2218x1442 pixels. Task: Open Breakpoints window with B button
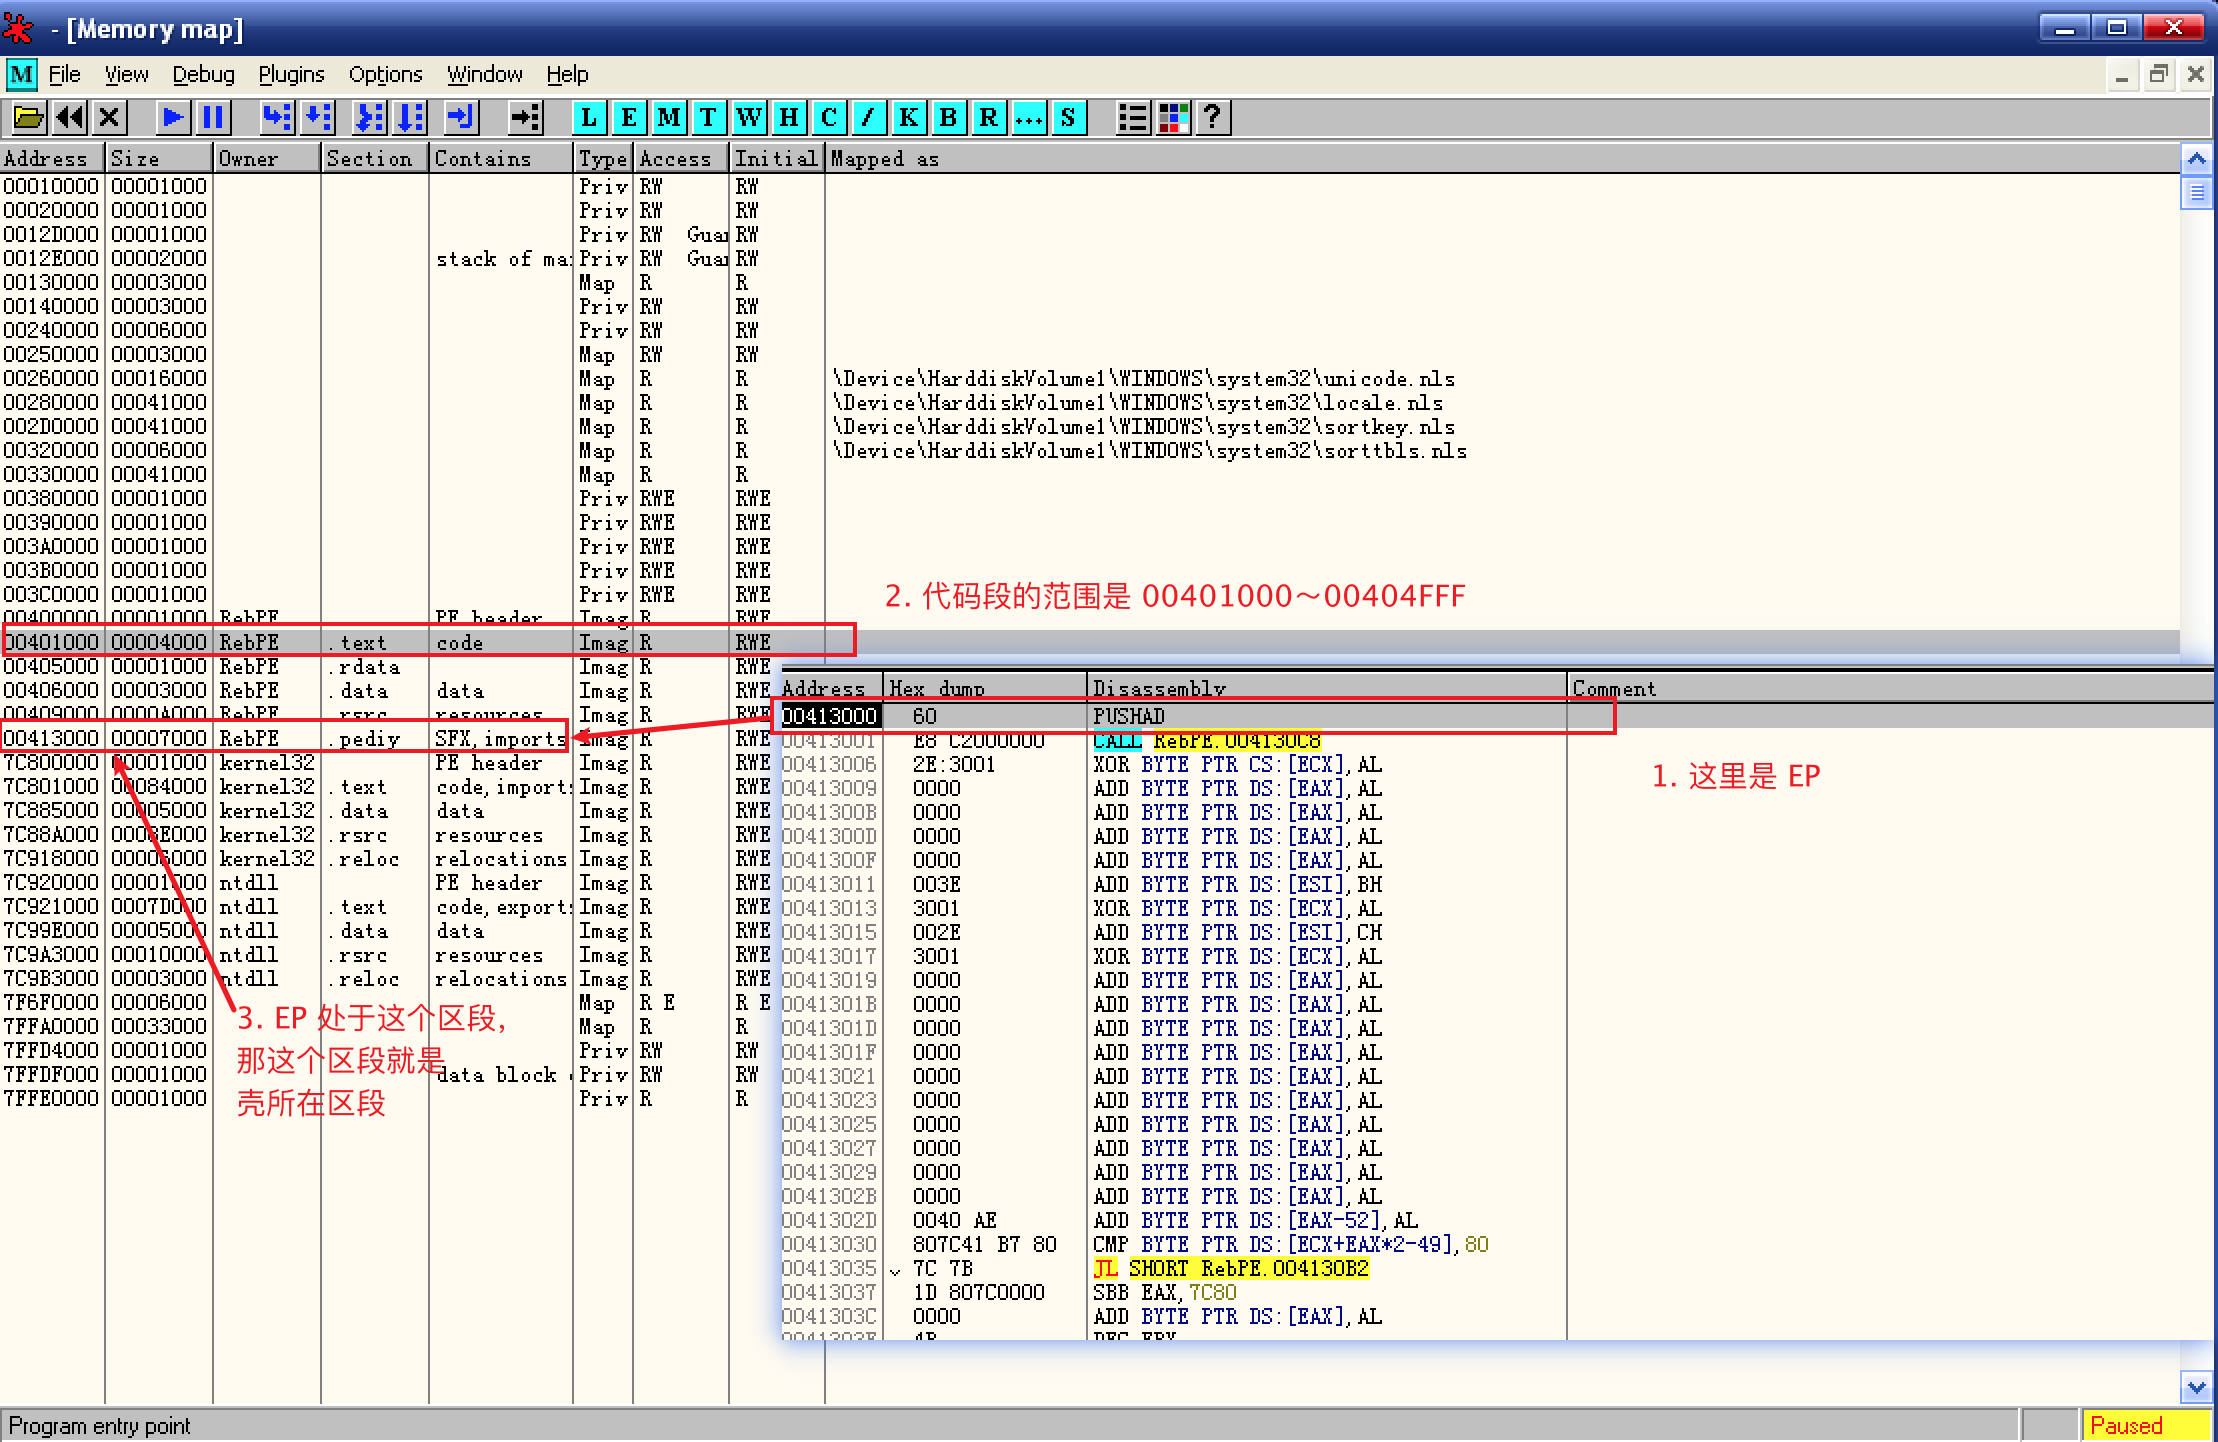pos(948,118)
